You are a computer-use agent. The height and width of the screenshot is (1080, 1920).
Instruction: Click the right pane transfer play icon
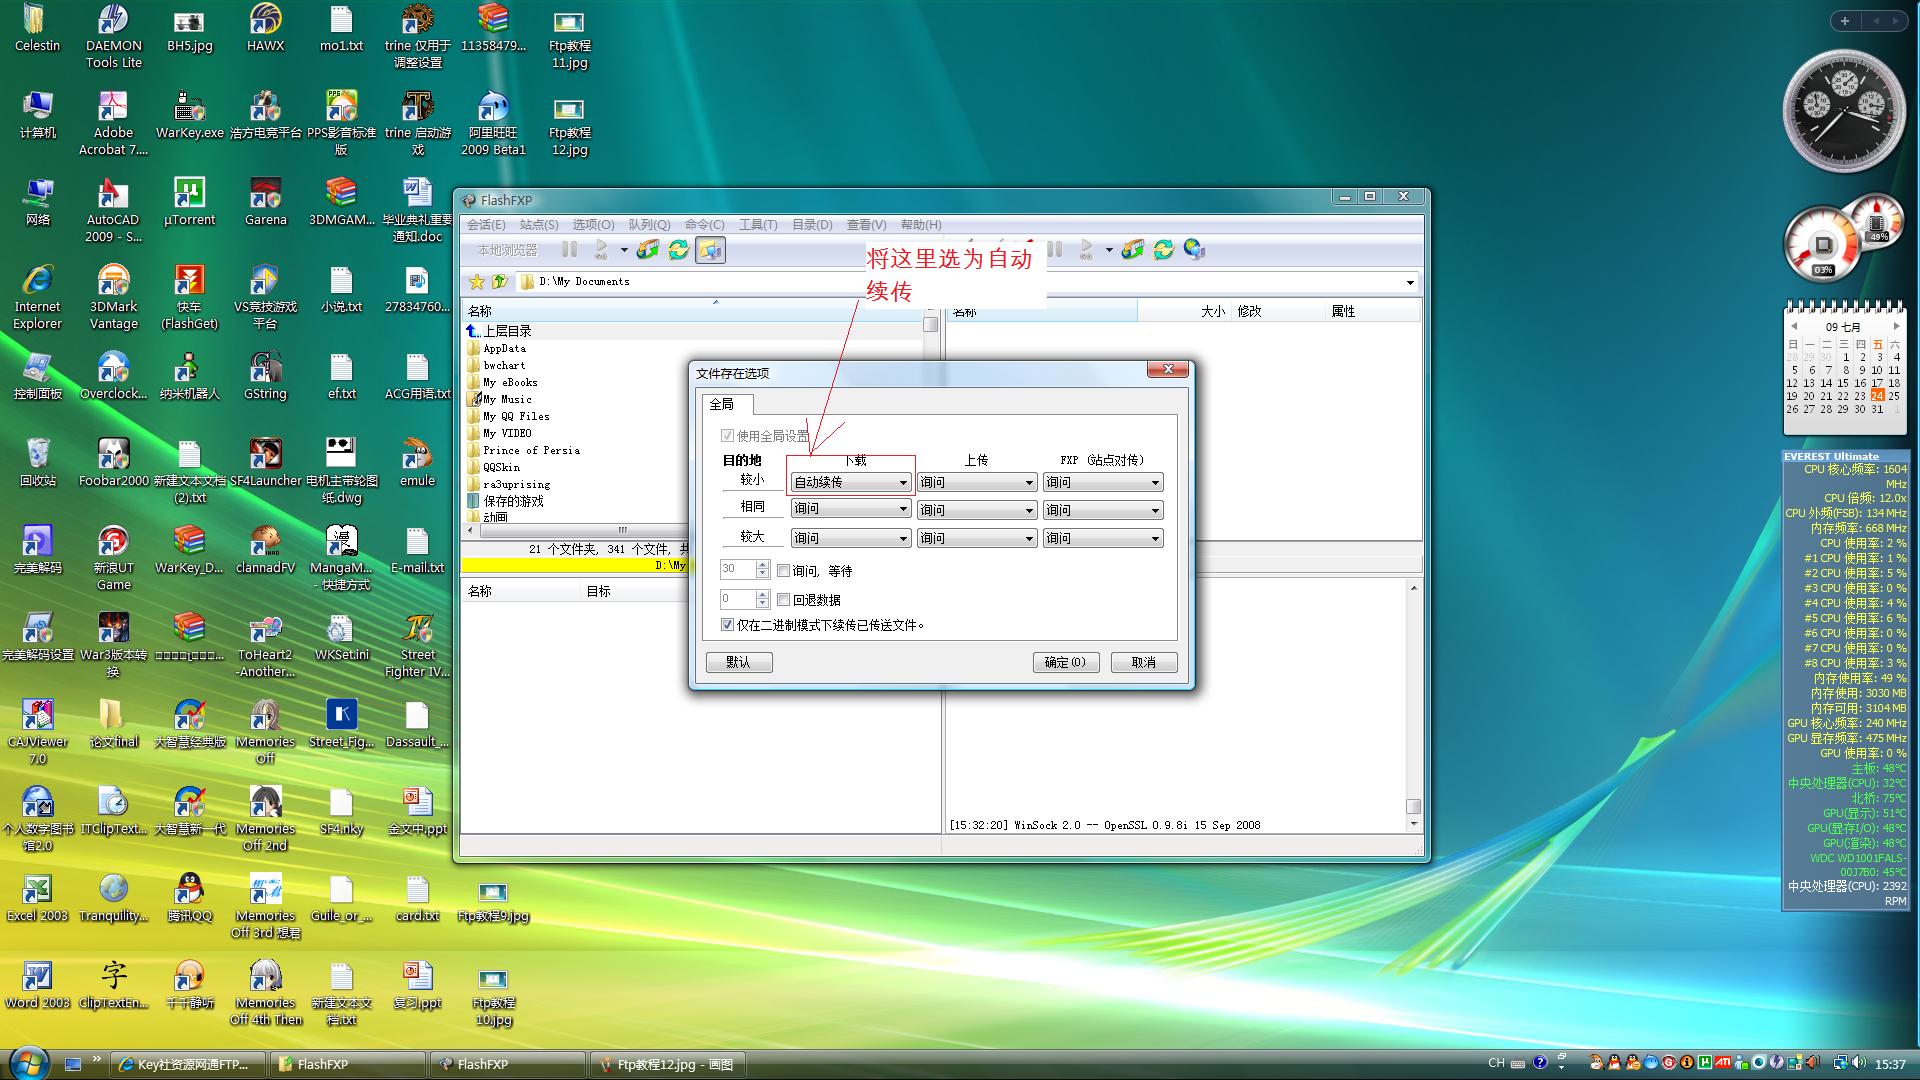pyautogui.click(x=1086, y=250)
